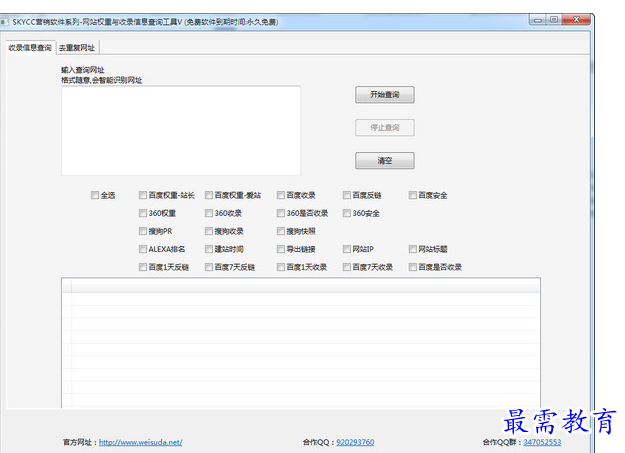Check the 搜狗PR option

coord(143,231)
